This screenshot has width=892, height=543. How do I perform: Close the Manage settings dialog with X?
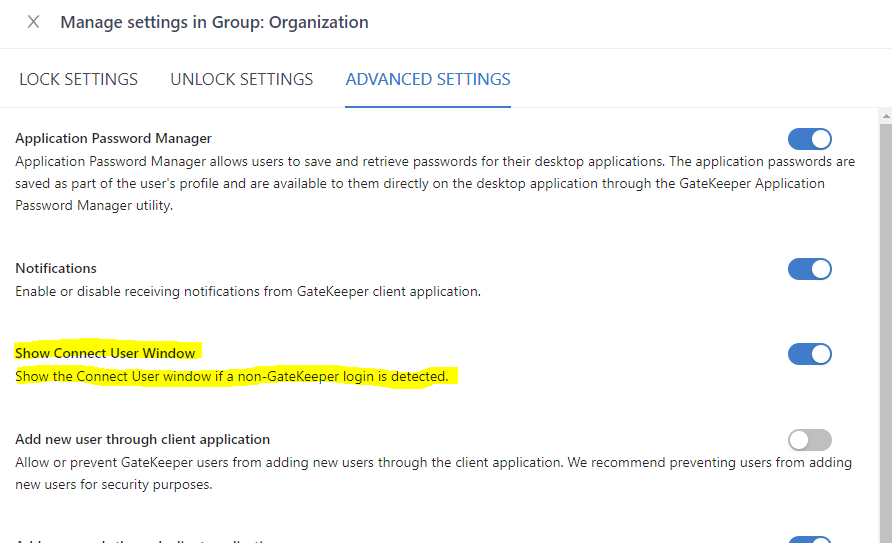coord(33,22)
